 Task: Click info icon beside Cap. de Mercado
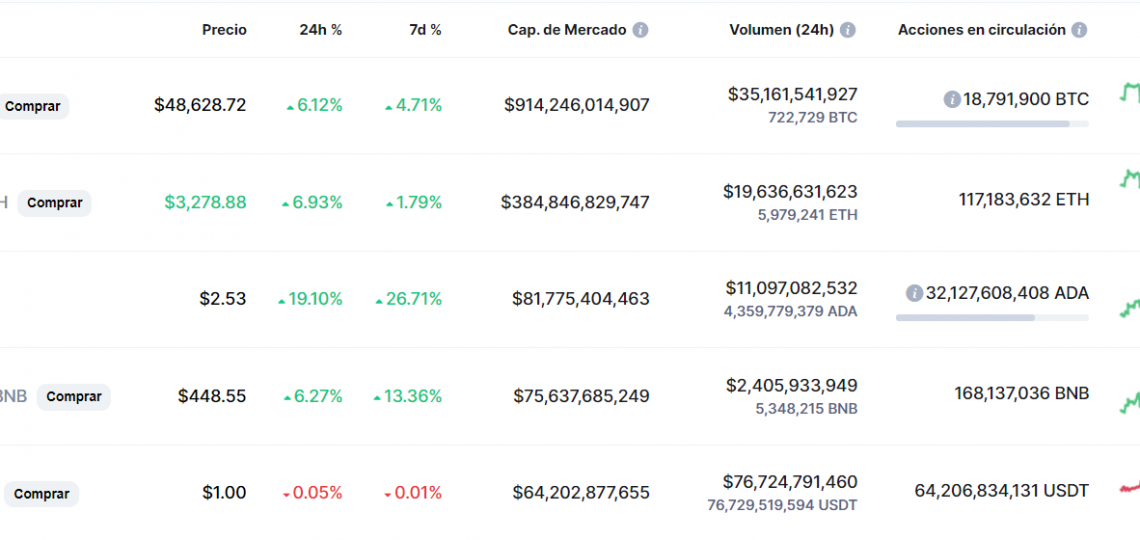coord(640,30)
